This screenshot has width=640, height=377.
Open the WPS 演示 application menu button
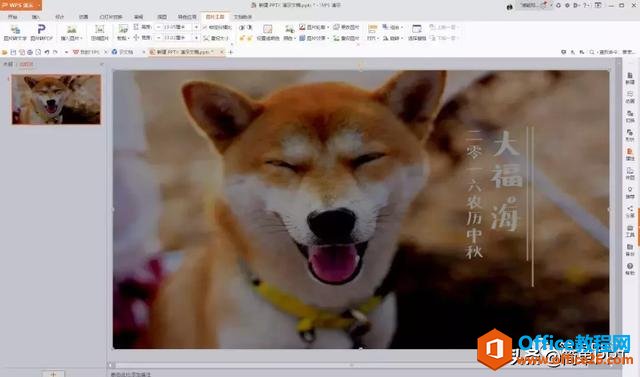21,5
